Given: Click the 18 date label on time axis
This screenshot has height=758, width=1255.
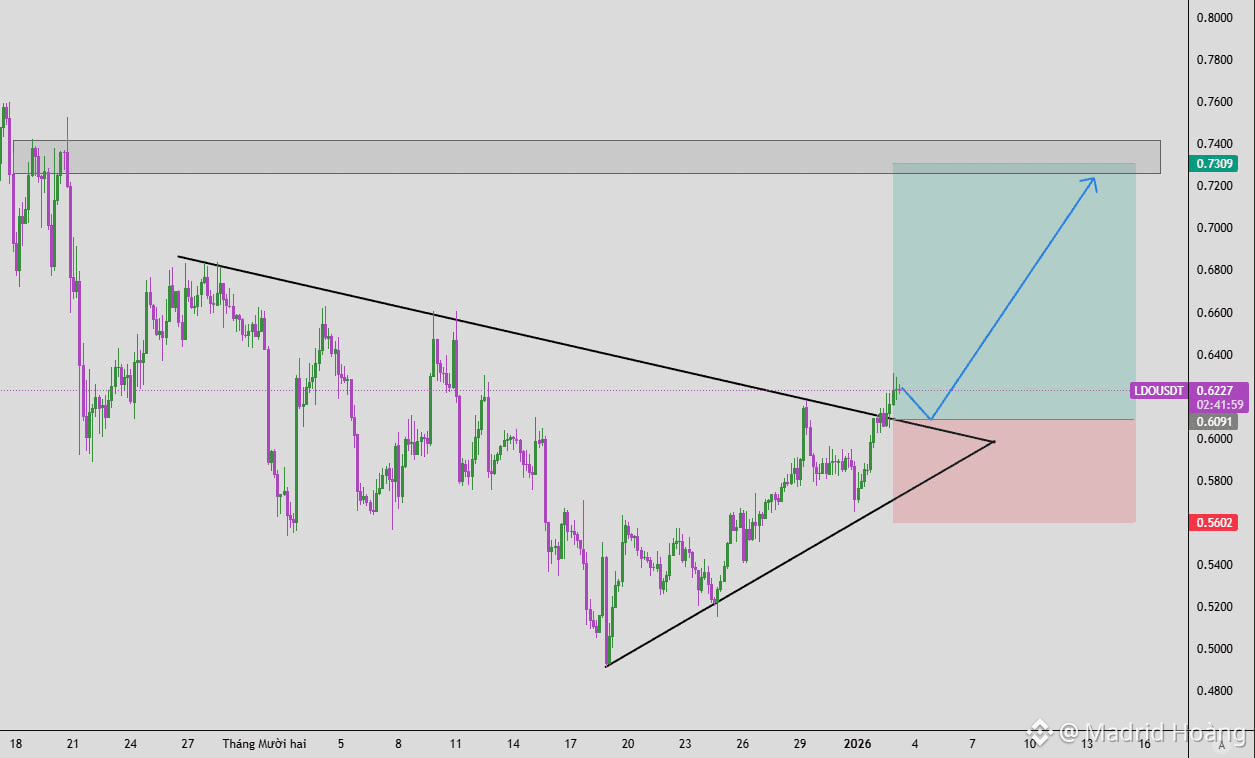Looking at the screenshot, I should pos(15,744).
